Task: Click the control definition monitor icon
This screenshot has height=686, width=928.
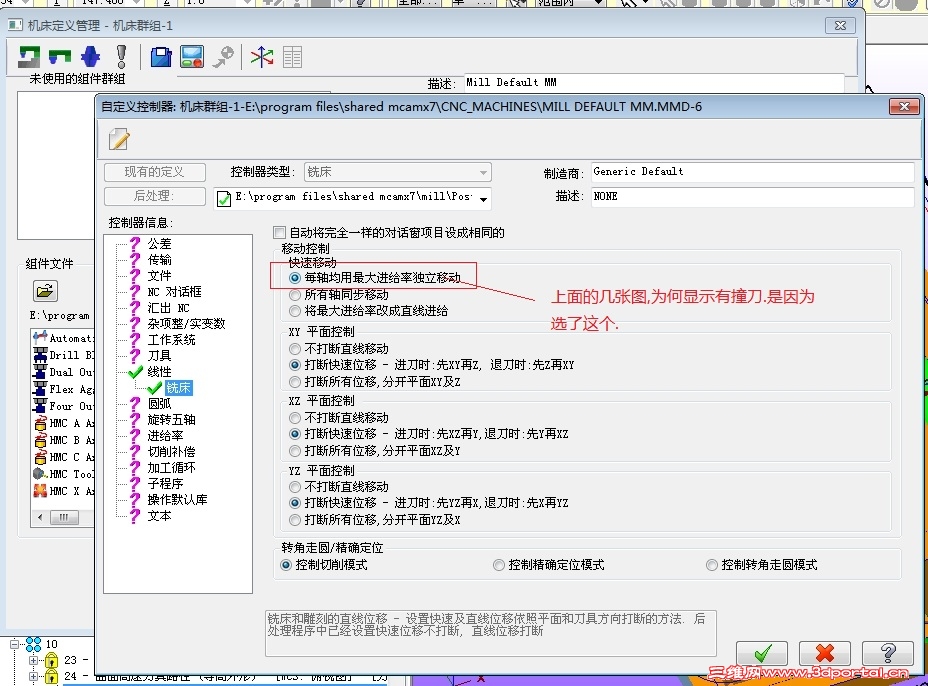Action: coord(192,57)
